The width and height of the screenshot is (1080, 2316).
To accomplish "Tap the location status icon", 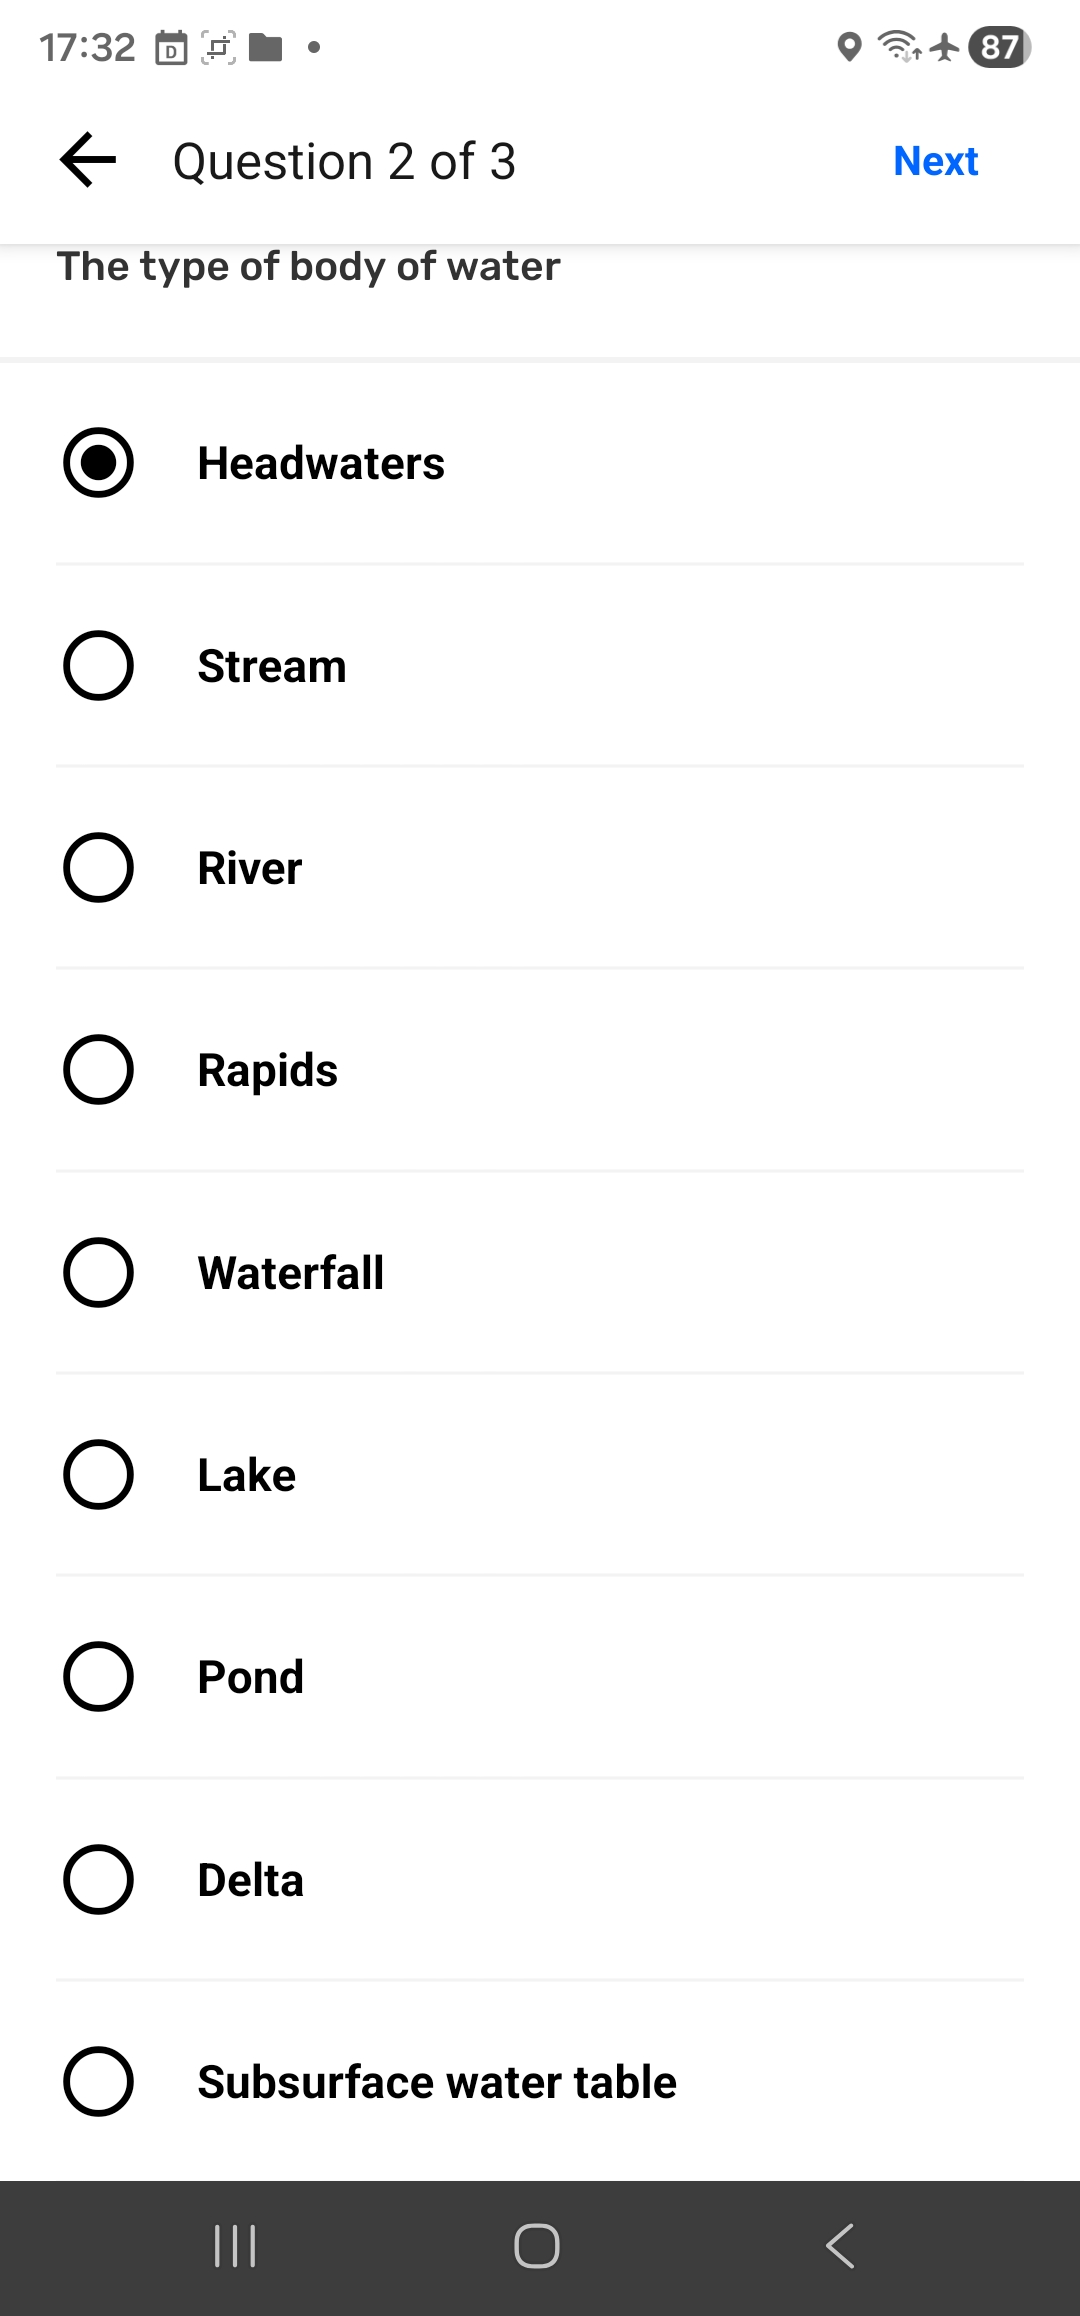I will (x=849, y=47).
